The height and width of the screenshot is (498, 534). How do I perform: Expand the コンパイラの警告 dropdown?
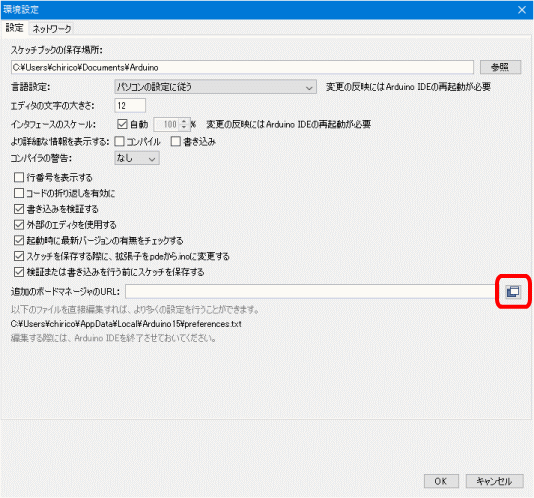(137, 158)
